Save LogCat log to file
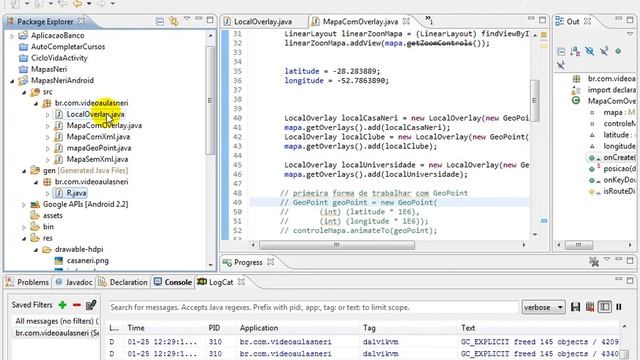The height and width of the screenshot is (360, 640). click(576, 307)
